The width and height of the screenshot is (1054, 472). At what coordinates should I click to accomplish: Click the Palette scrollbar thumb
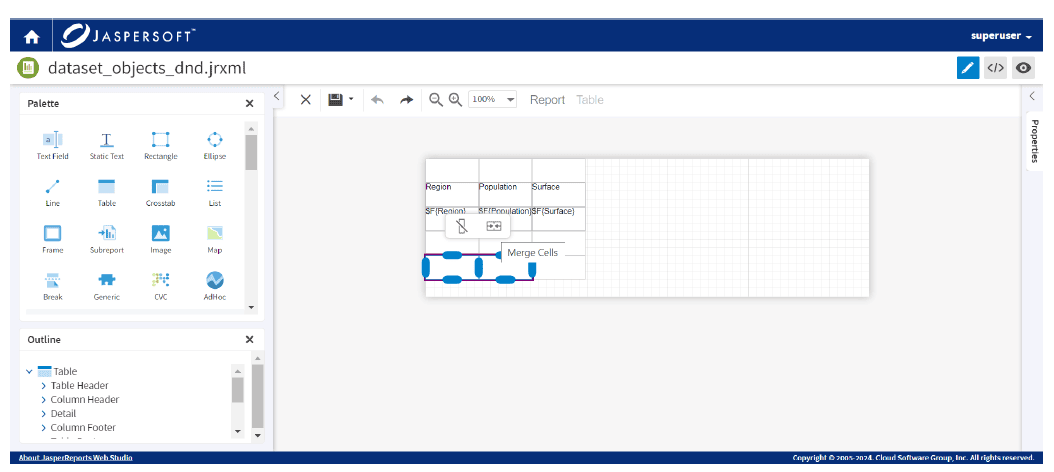pyautogui.click(x=251, y=153)
